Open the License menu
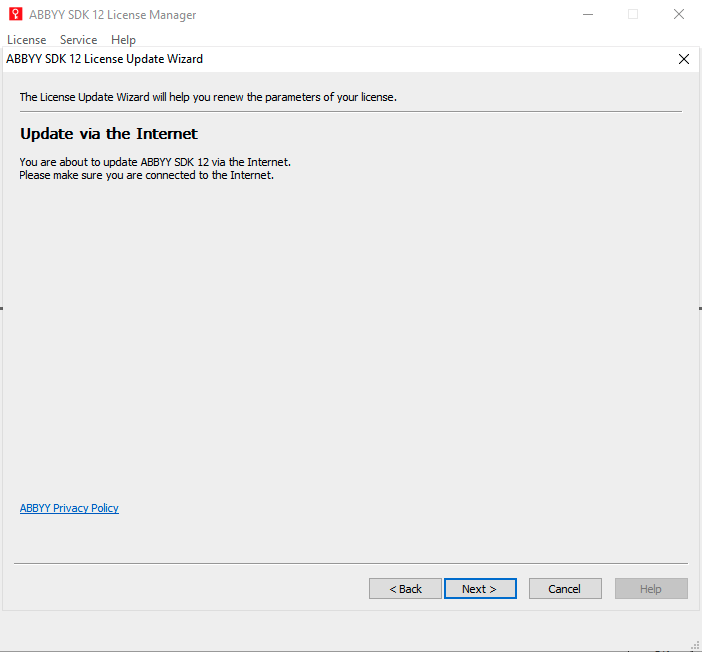 27,40
